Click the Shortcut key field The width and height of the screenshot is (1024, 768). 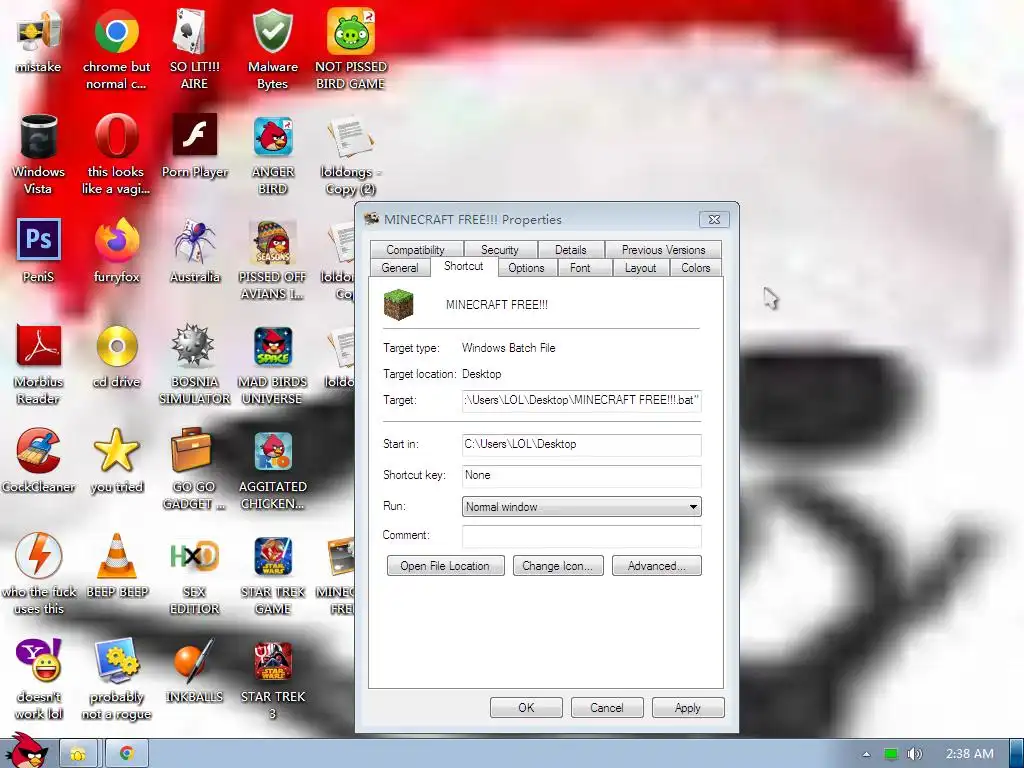tap(581, 476)
